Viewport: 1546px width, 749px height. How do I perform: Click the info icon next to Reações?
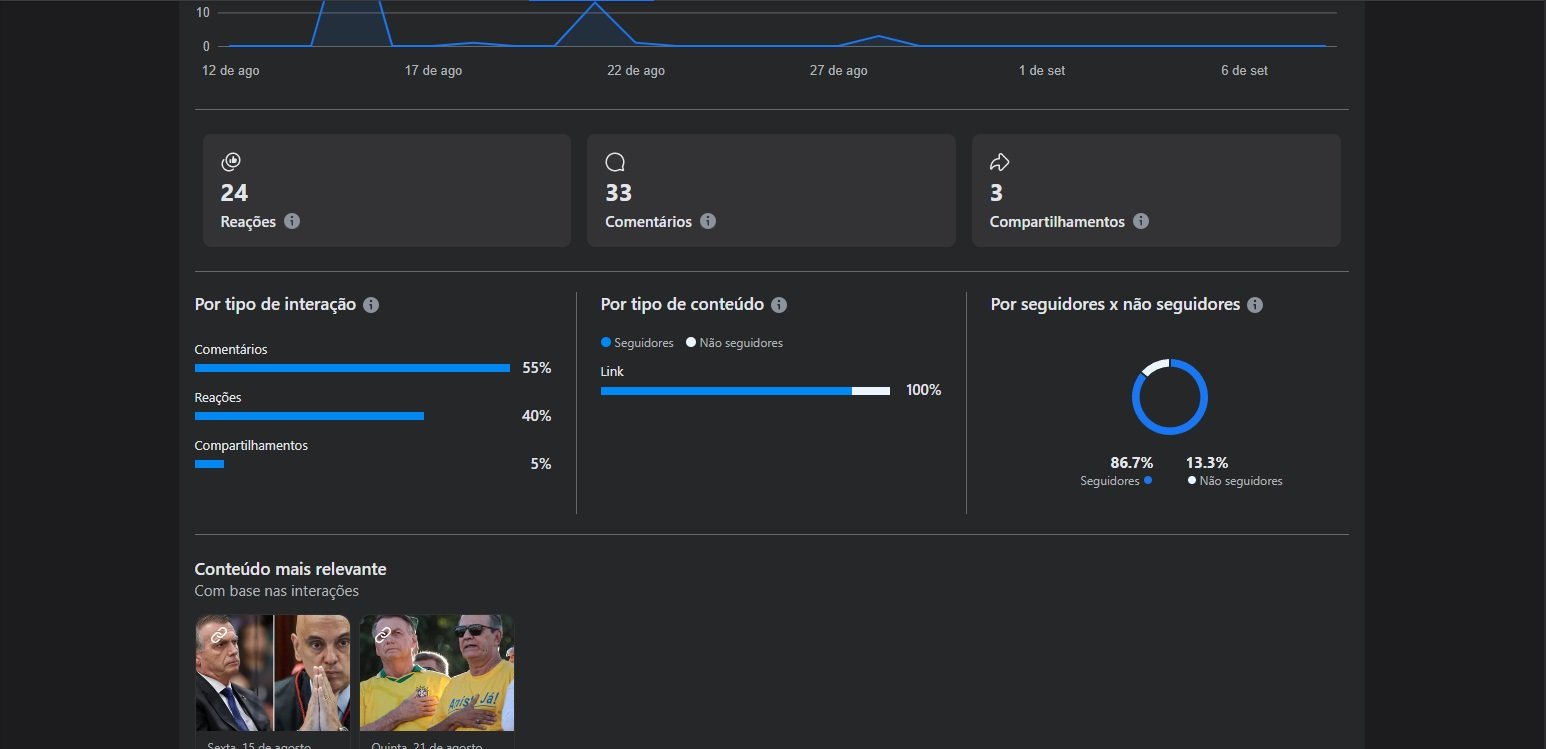click(292, 221)
